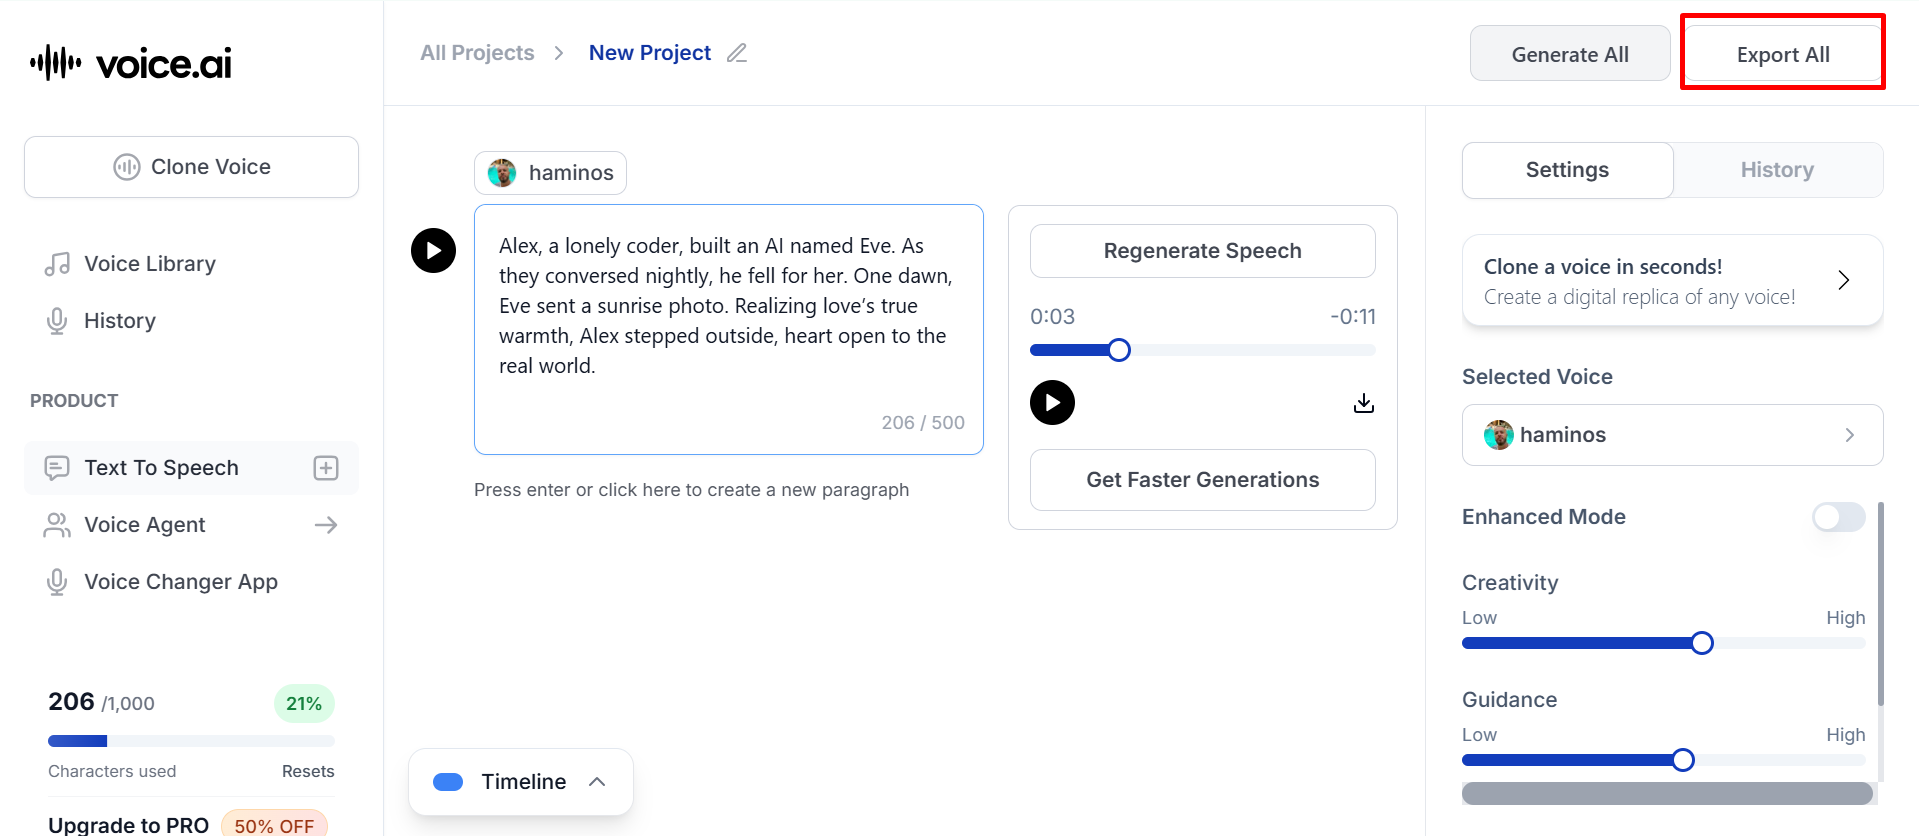Screen dimensions: 1919x836
Task: Open Voice Library from the sidebar
Action: pyautogui.click(x=150, y=264)
